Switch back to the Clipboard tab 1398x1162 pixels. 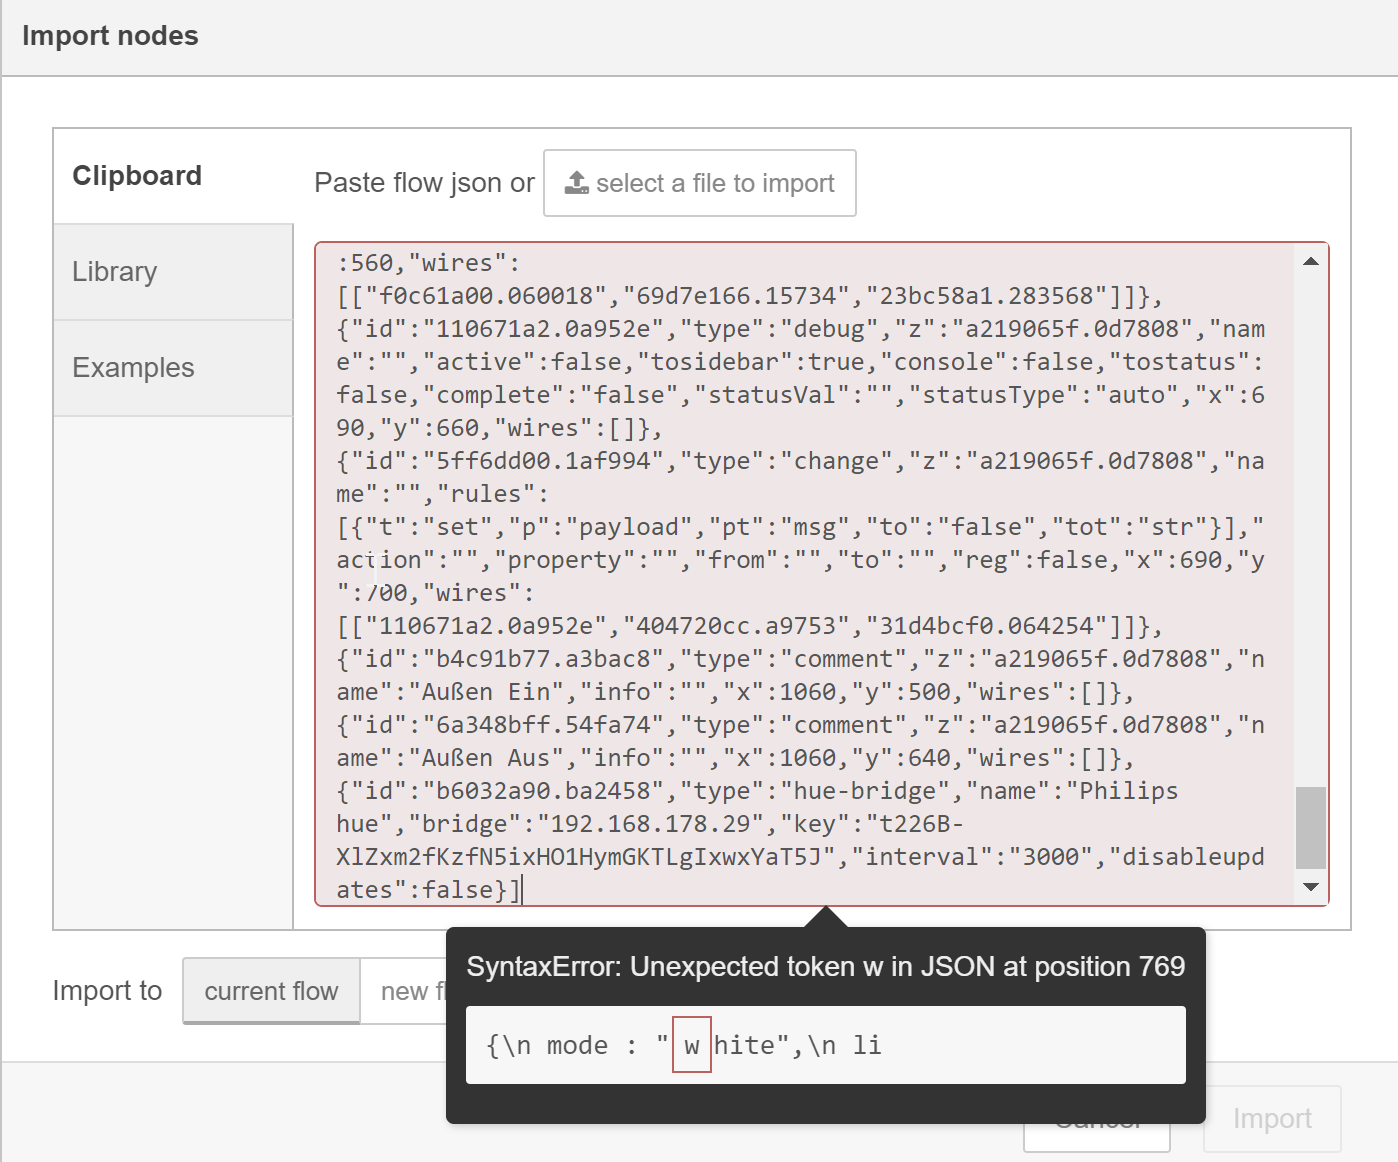click(x=137, y=176)
